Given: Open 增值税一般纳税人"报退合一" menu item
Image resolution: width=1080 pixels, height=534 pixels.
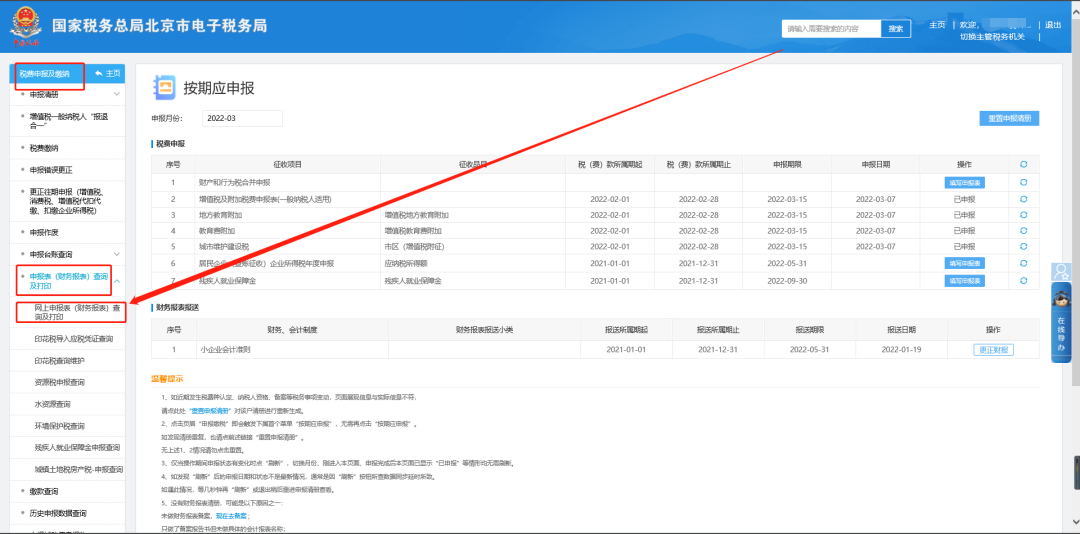Looking at the screenshot, I should [x=68, y=121].
